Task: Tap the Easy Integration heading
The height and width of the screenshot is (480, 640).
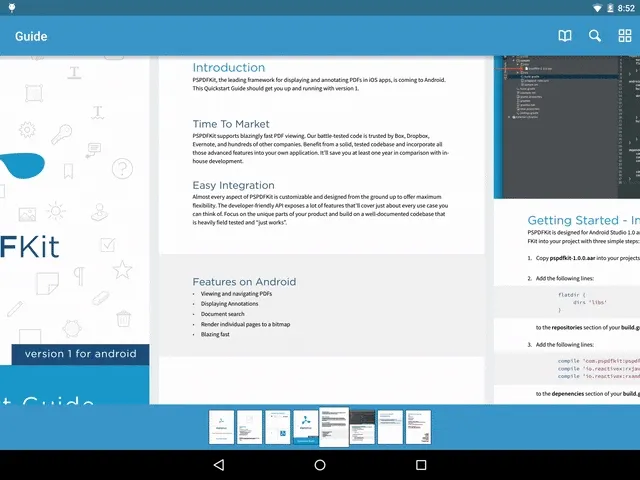Action: click(x=233, y=185)
